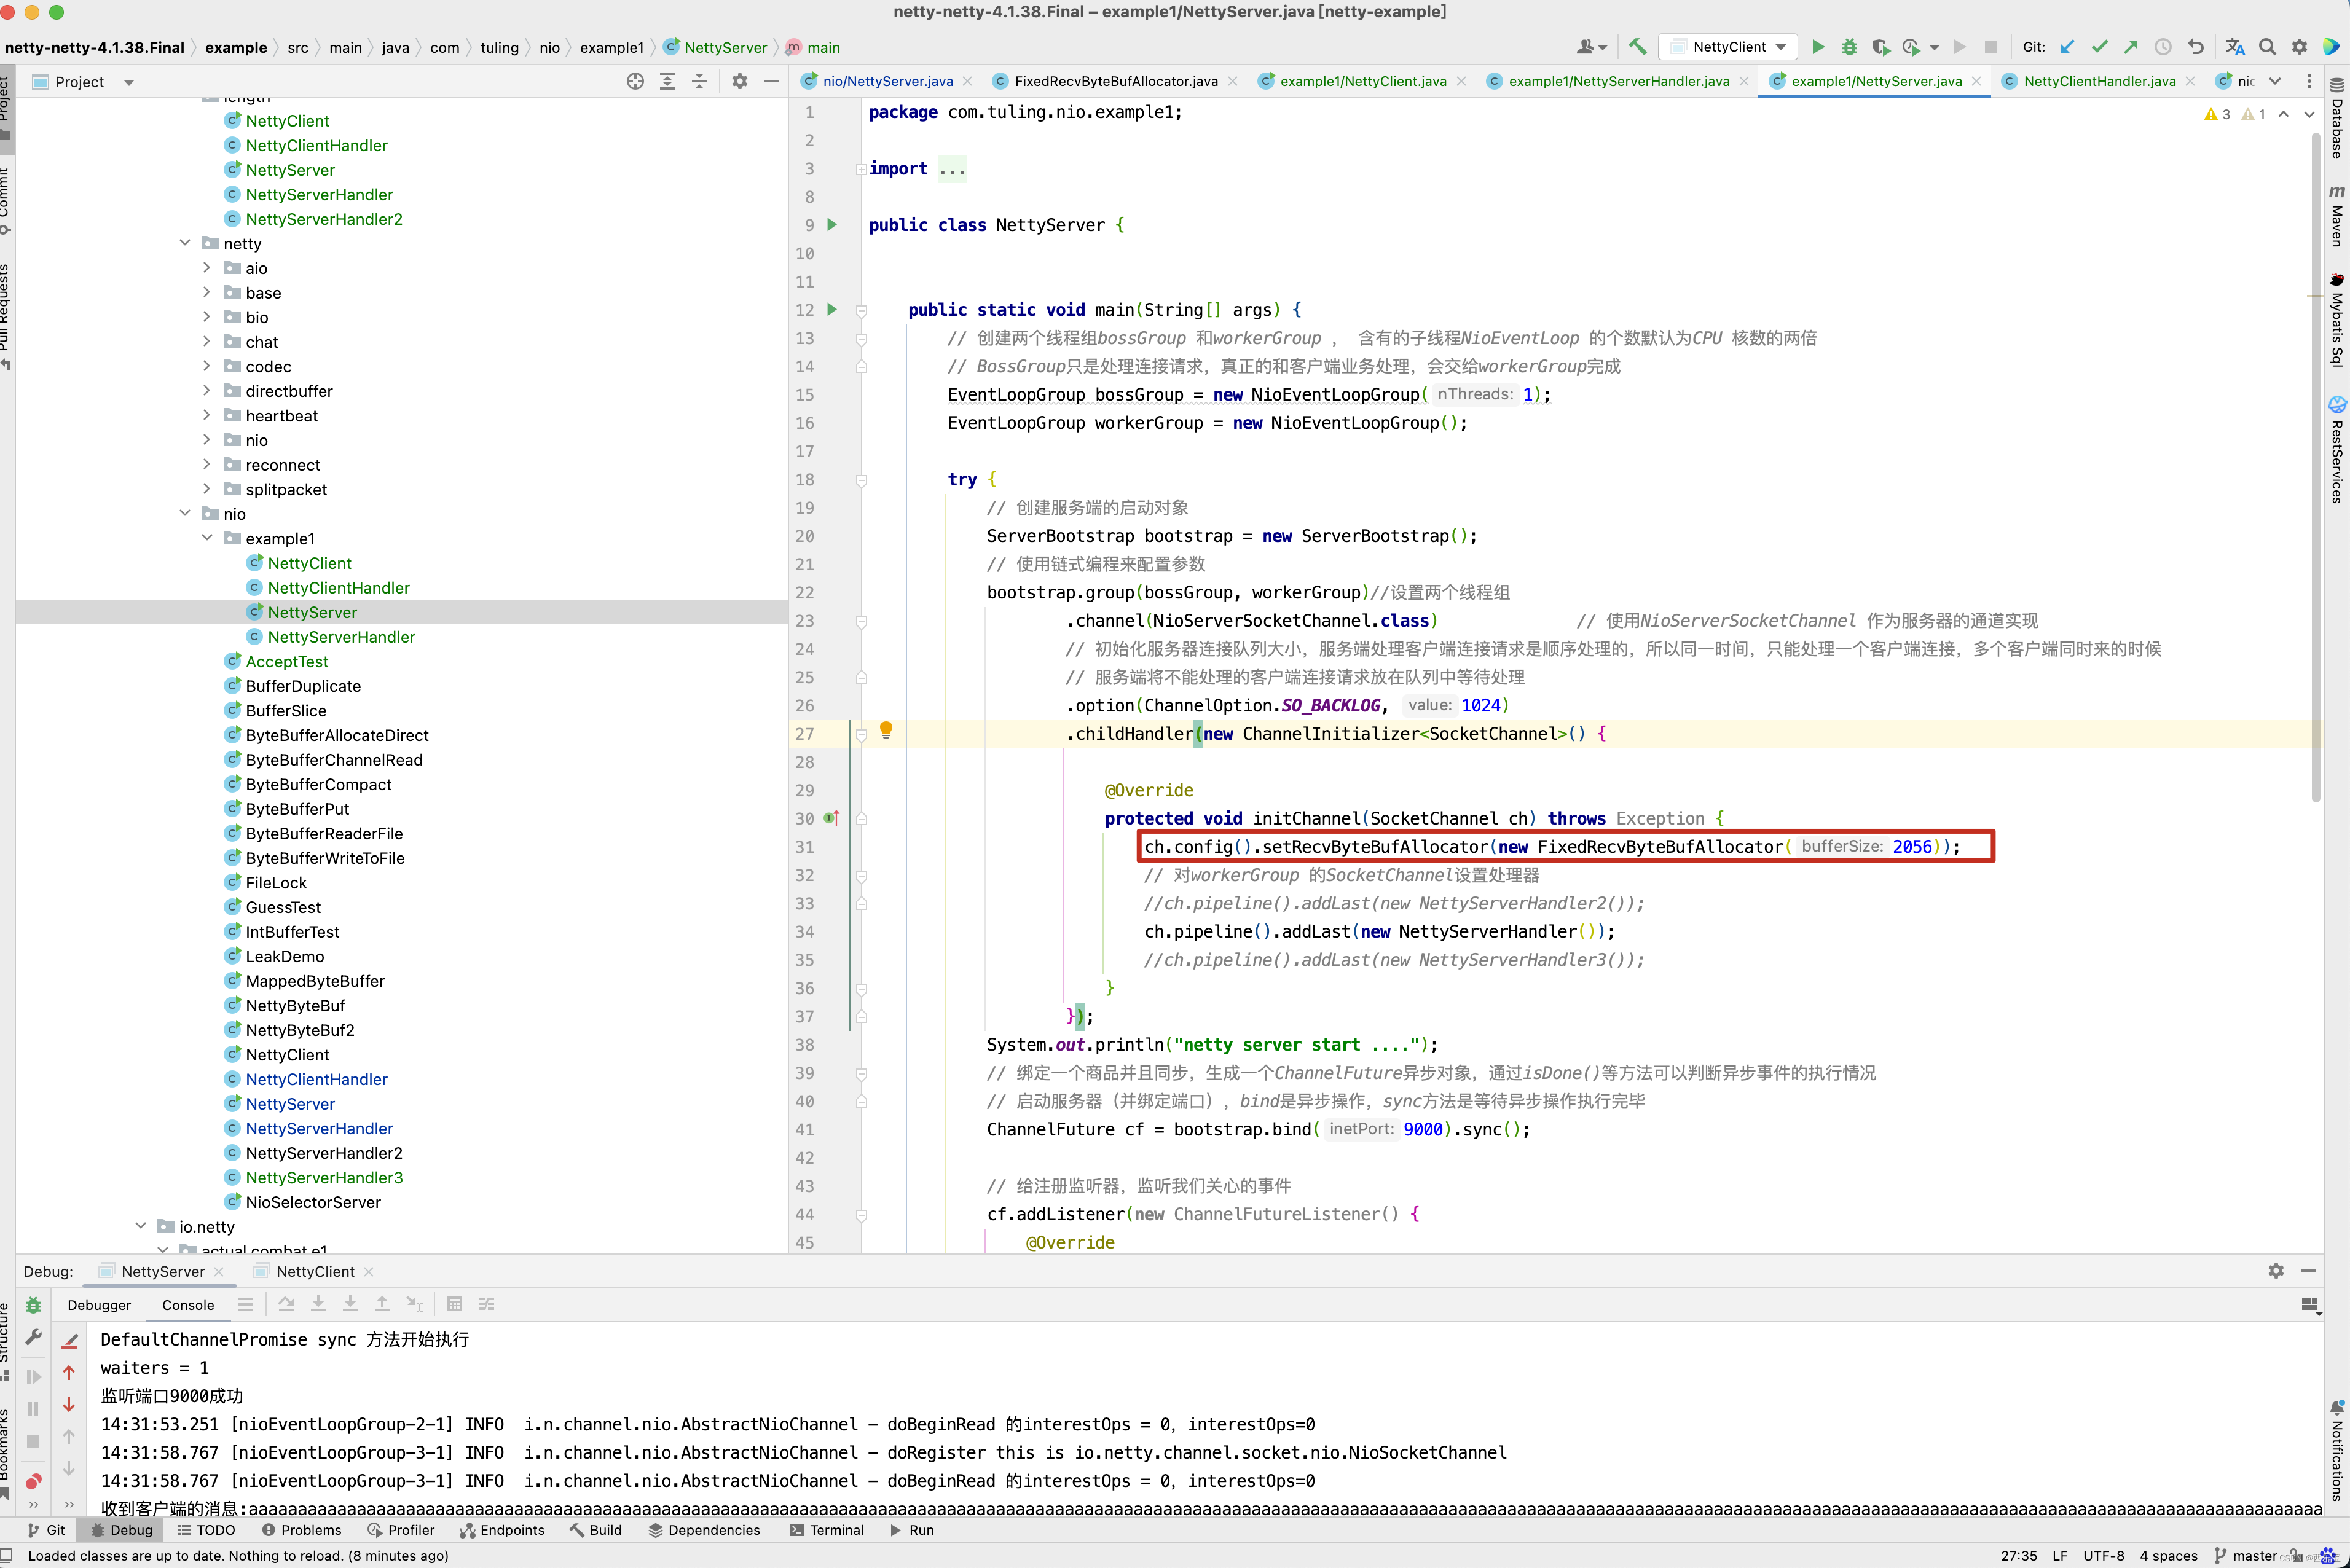Open Search Everywhere magnifier icon
Image resolution: width=2350 pixels, height=1568 pixels.
2267,47
